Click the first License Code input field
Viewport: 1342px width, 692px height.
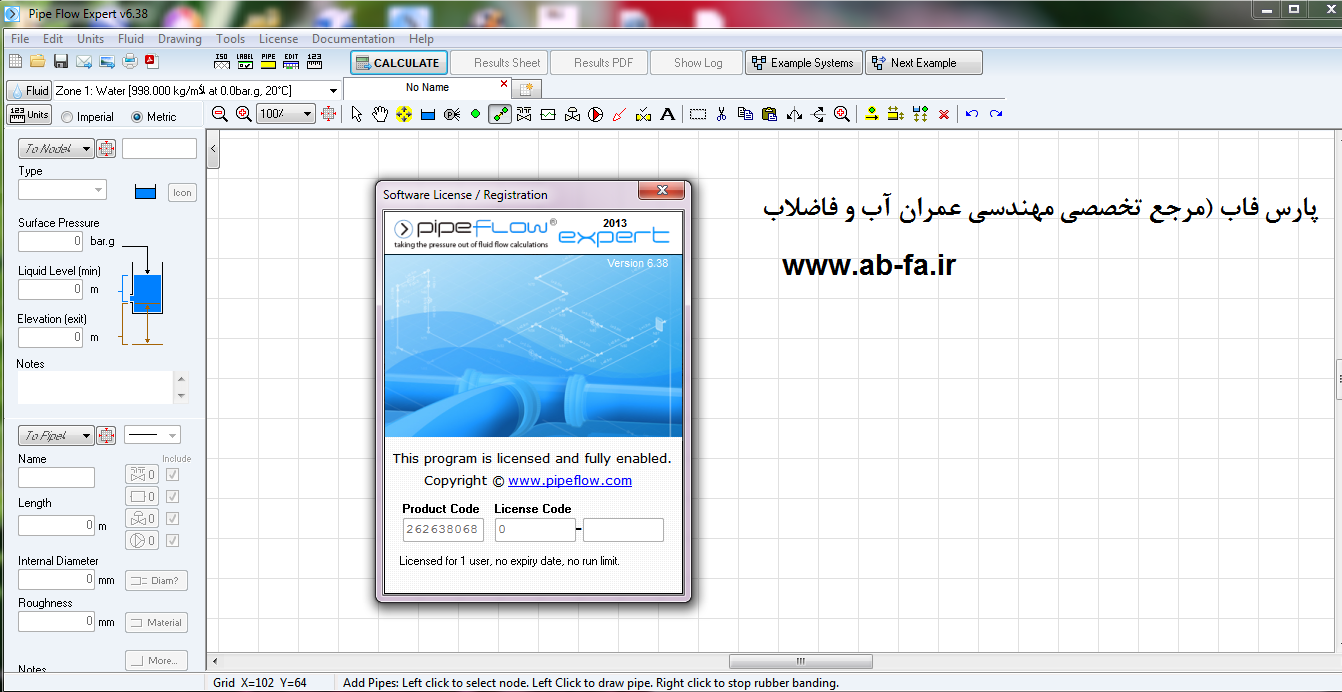tap(535, 530)
